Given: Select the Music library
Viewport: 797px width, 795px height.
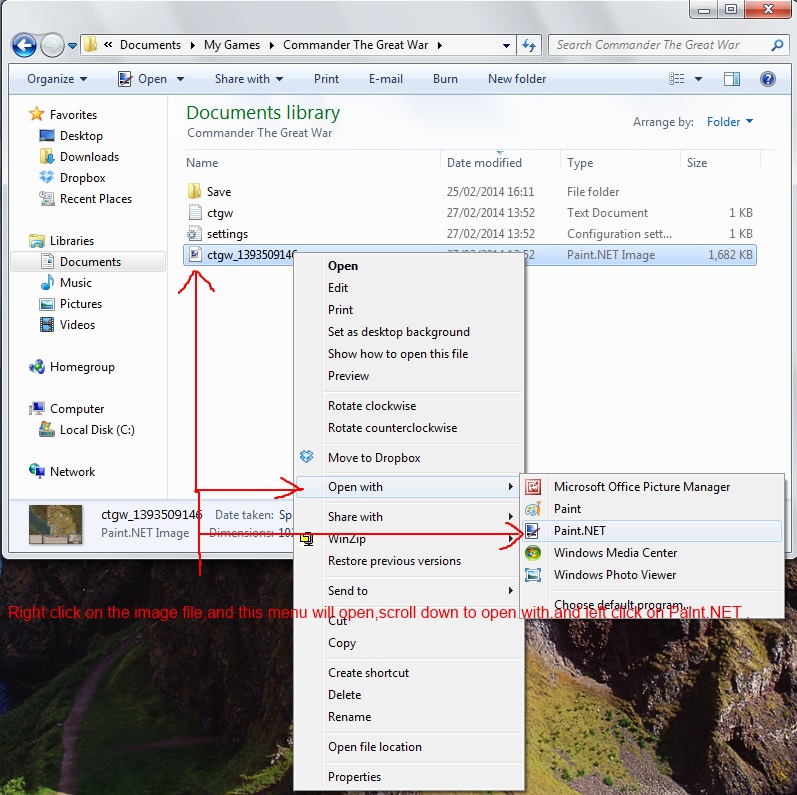Looking at the screenshot, I should click(x=76, y=283).
